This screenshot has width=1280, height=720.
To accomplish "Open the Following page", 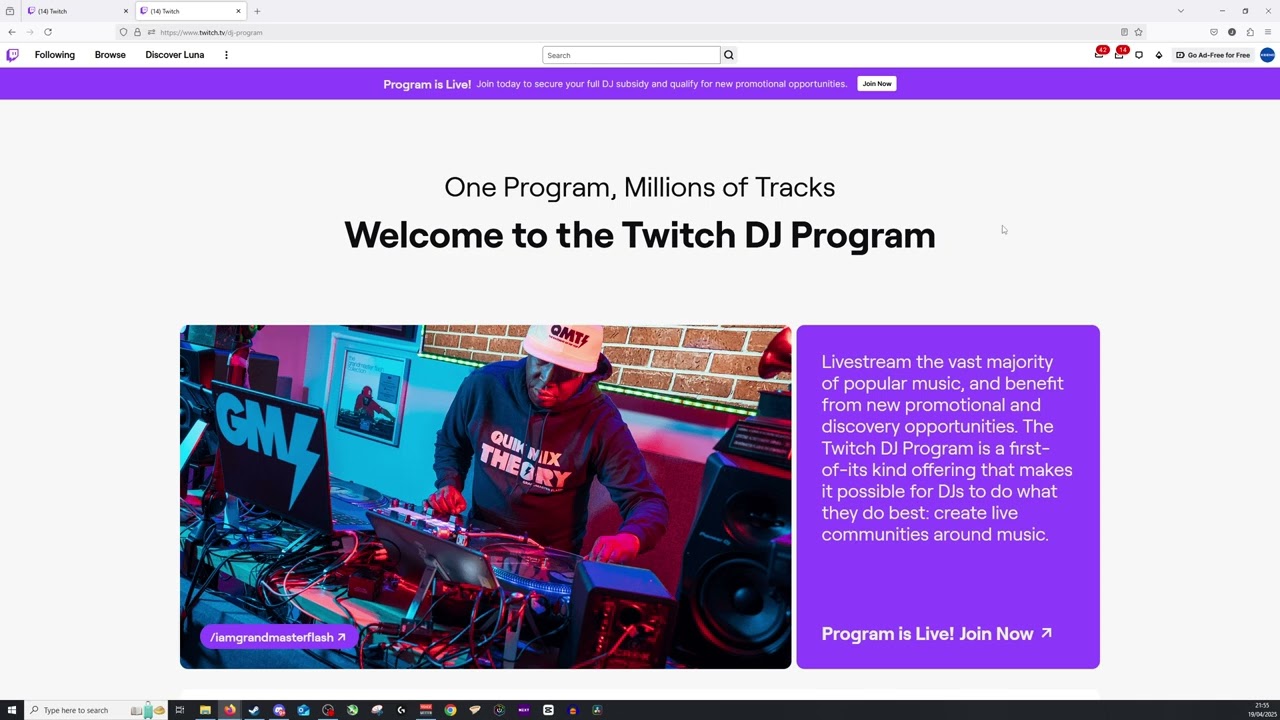I will [x=55, y=55].
